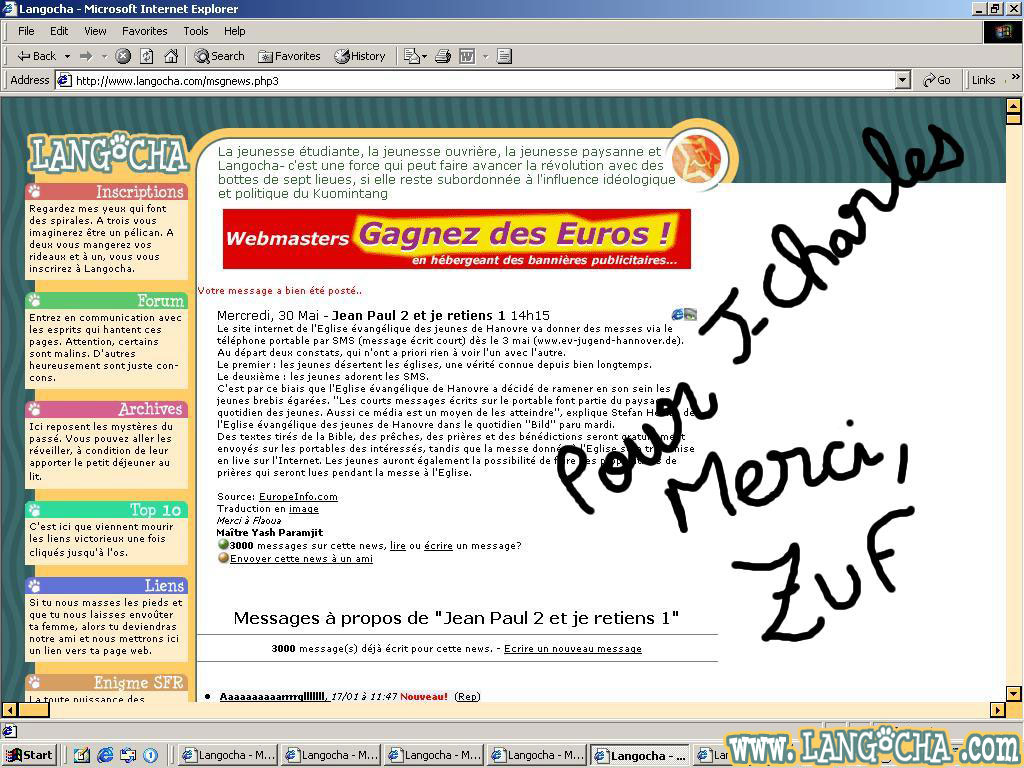Expand the Back button history dropdown
Image resolution: width=1024 pixels, height=768 pixels.
pos(67,56)
